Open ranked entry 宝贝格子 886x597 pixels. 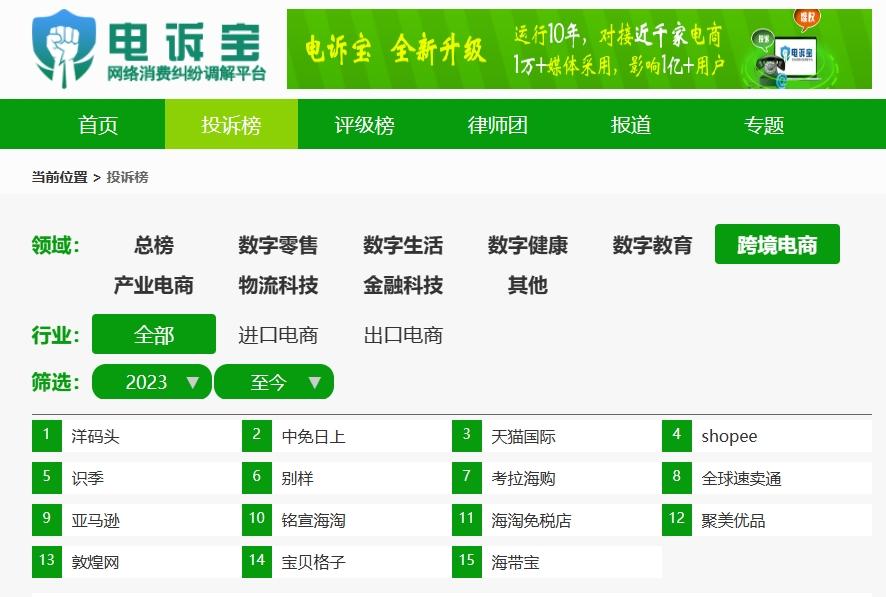[x=314, y=562]
